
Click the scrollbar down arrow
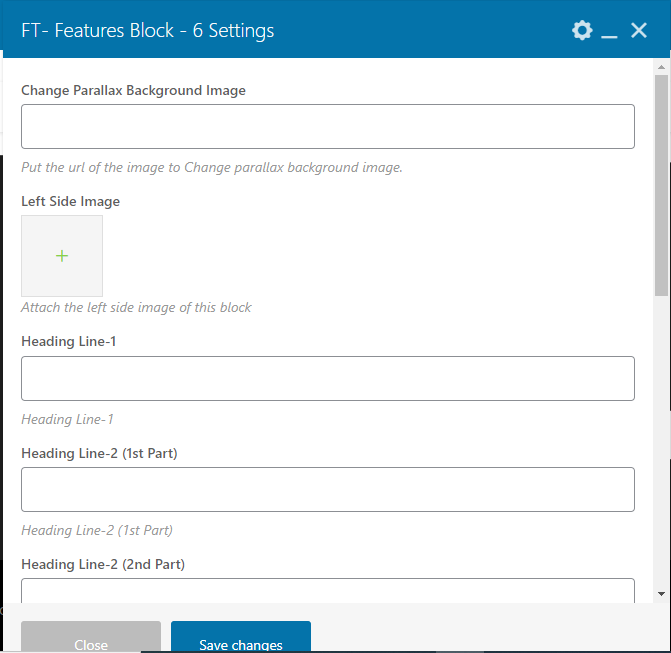tap(661, 594)
